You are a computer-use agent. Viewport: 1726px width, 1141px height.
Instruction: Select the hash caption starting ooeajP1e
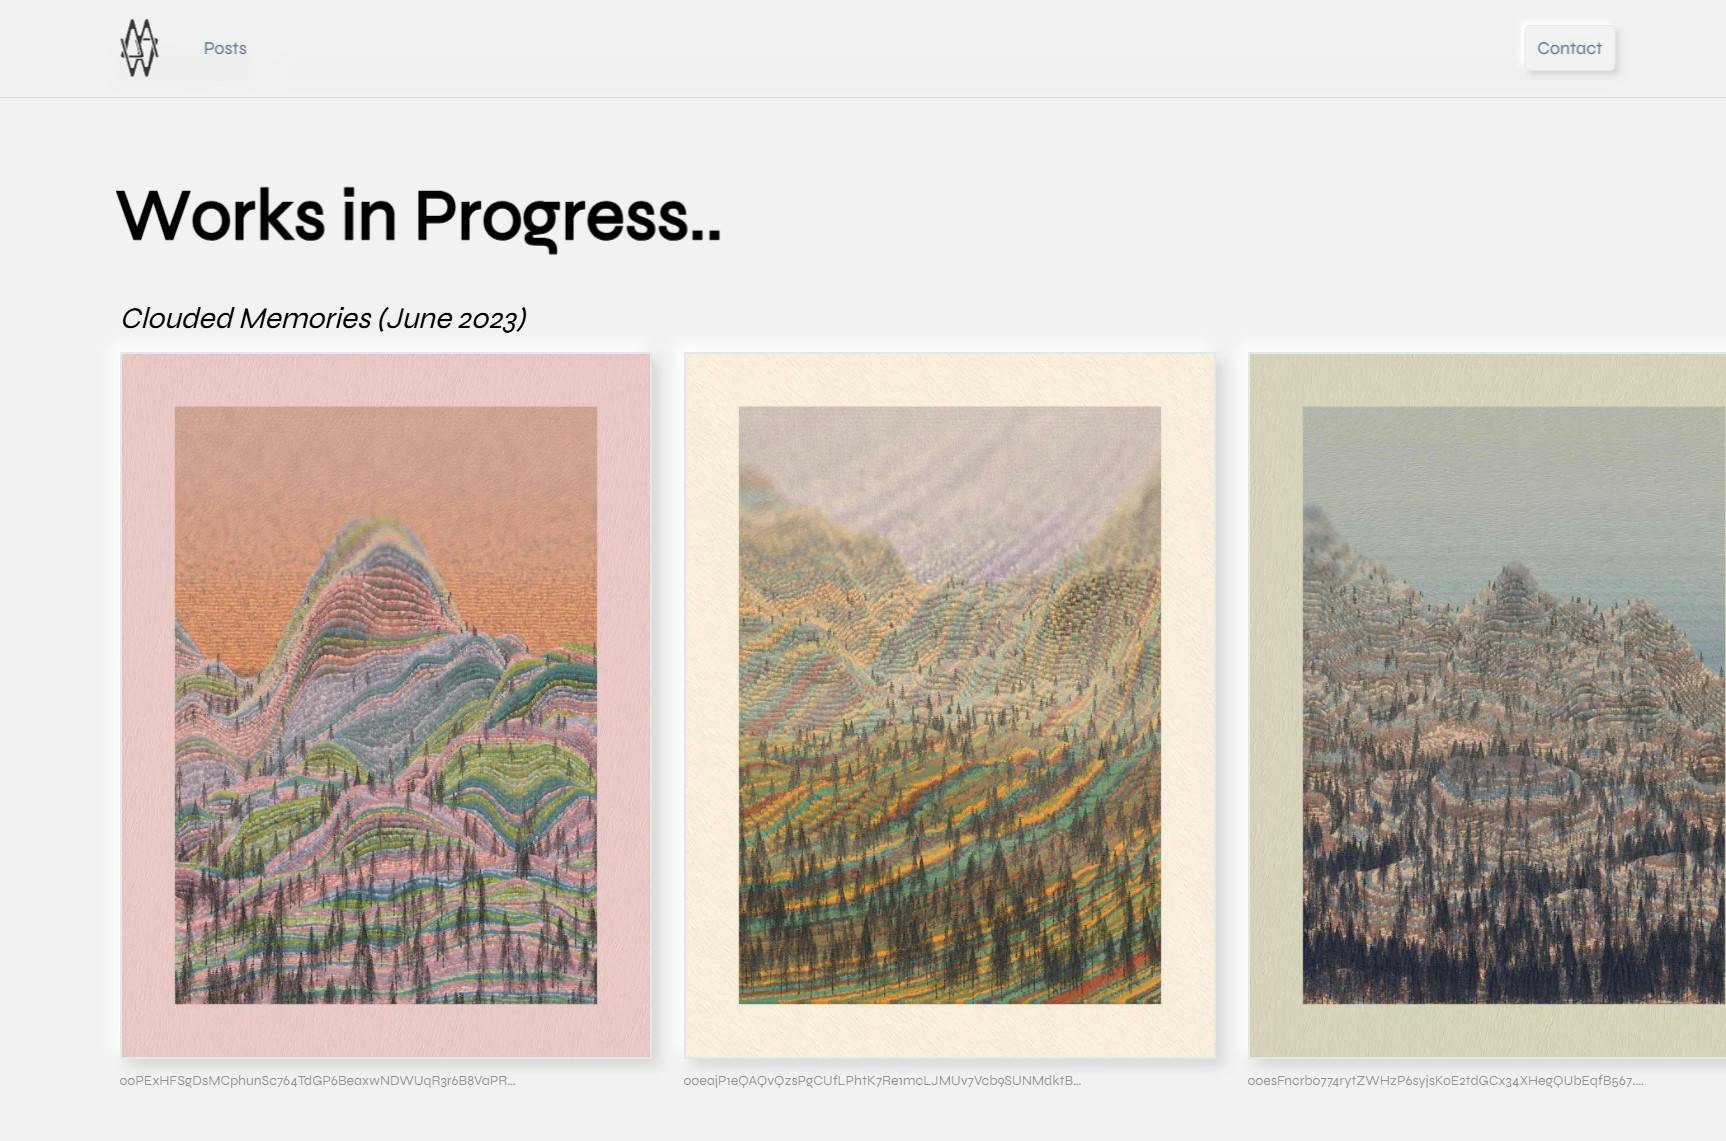(x=882, y=1080)
